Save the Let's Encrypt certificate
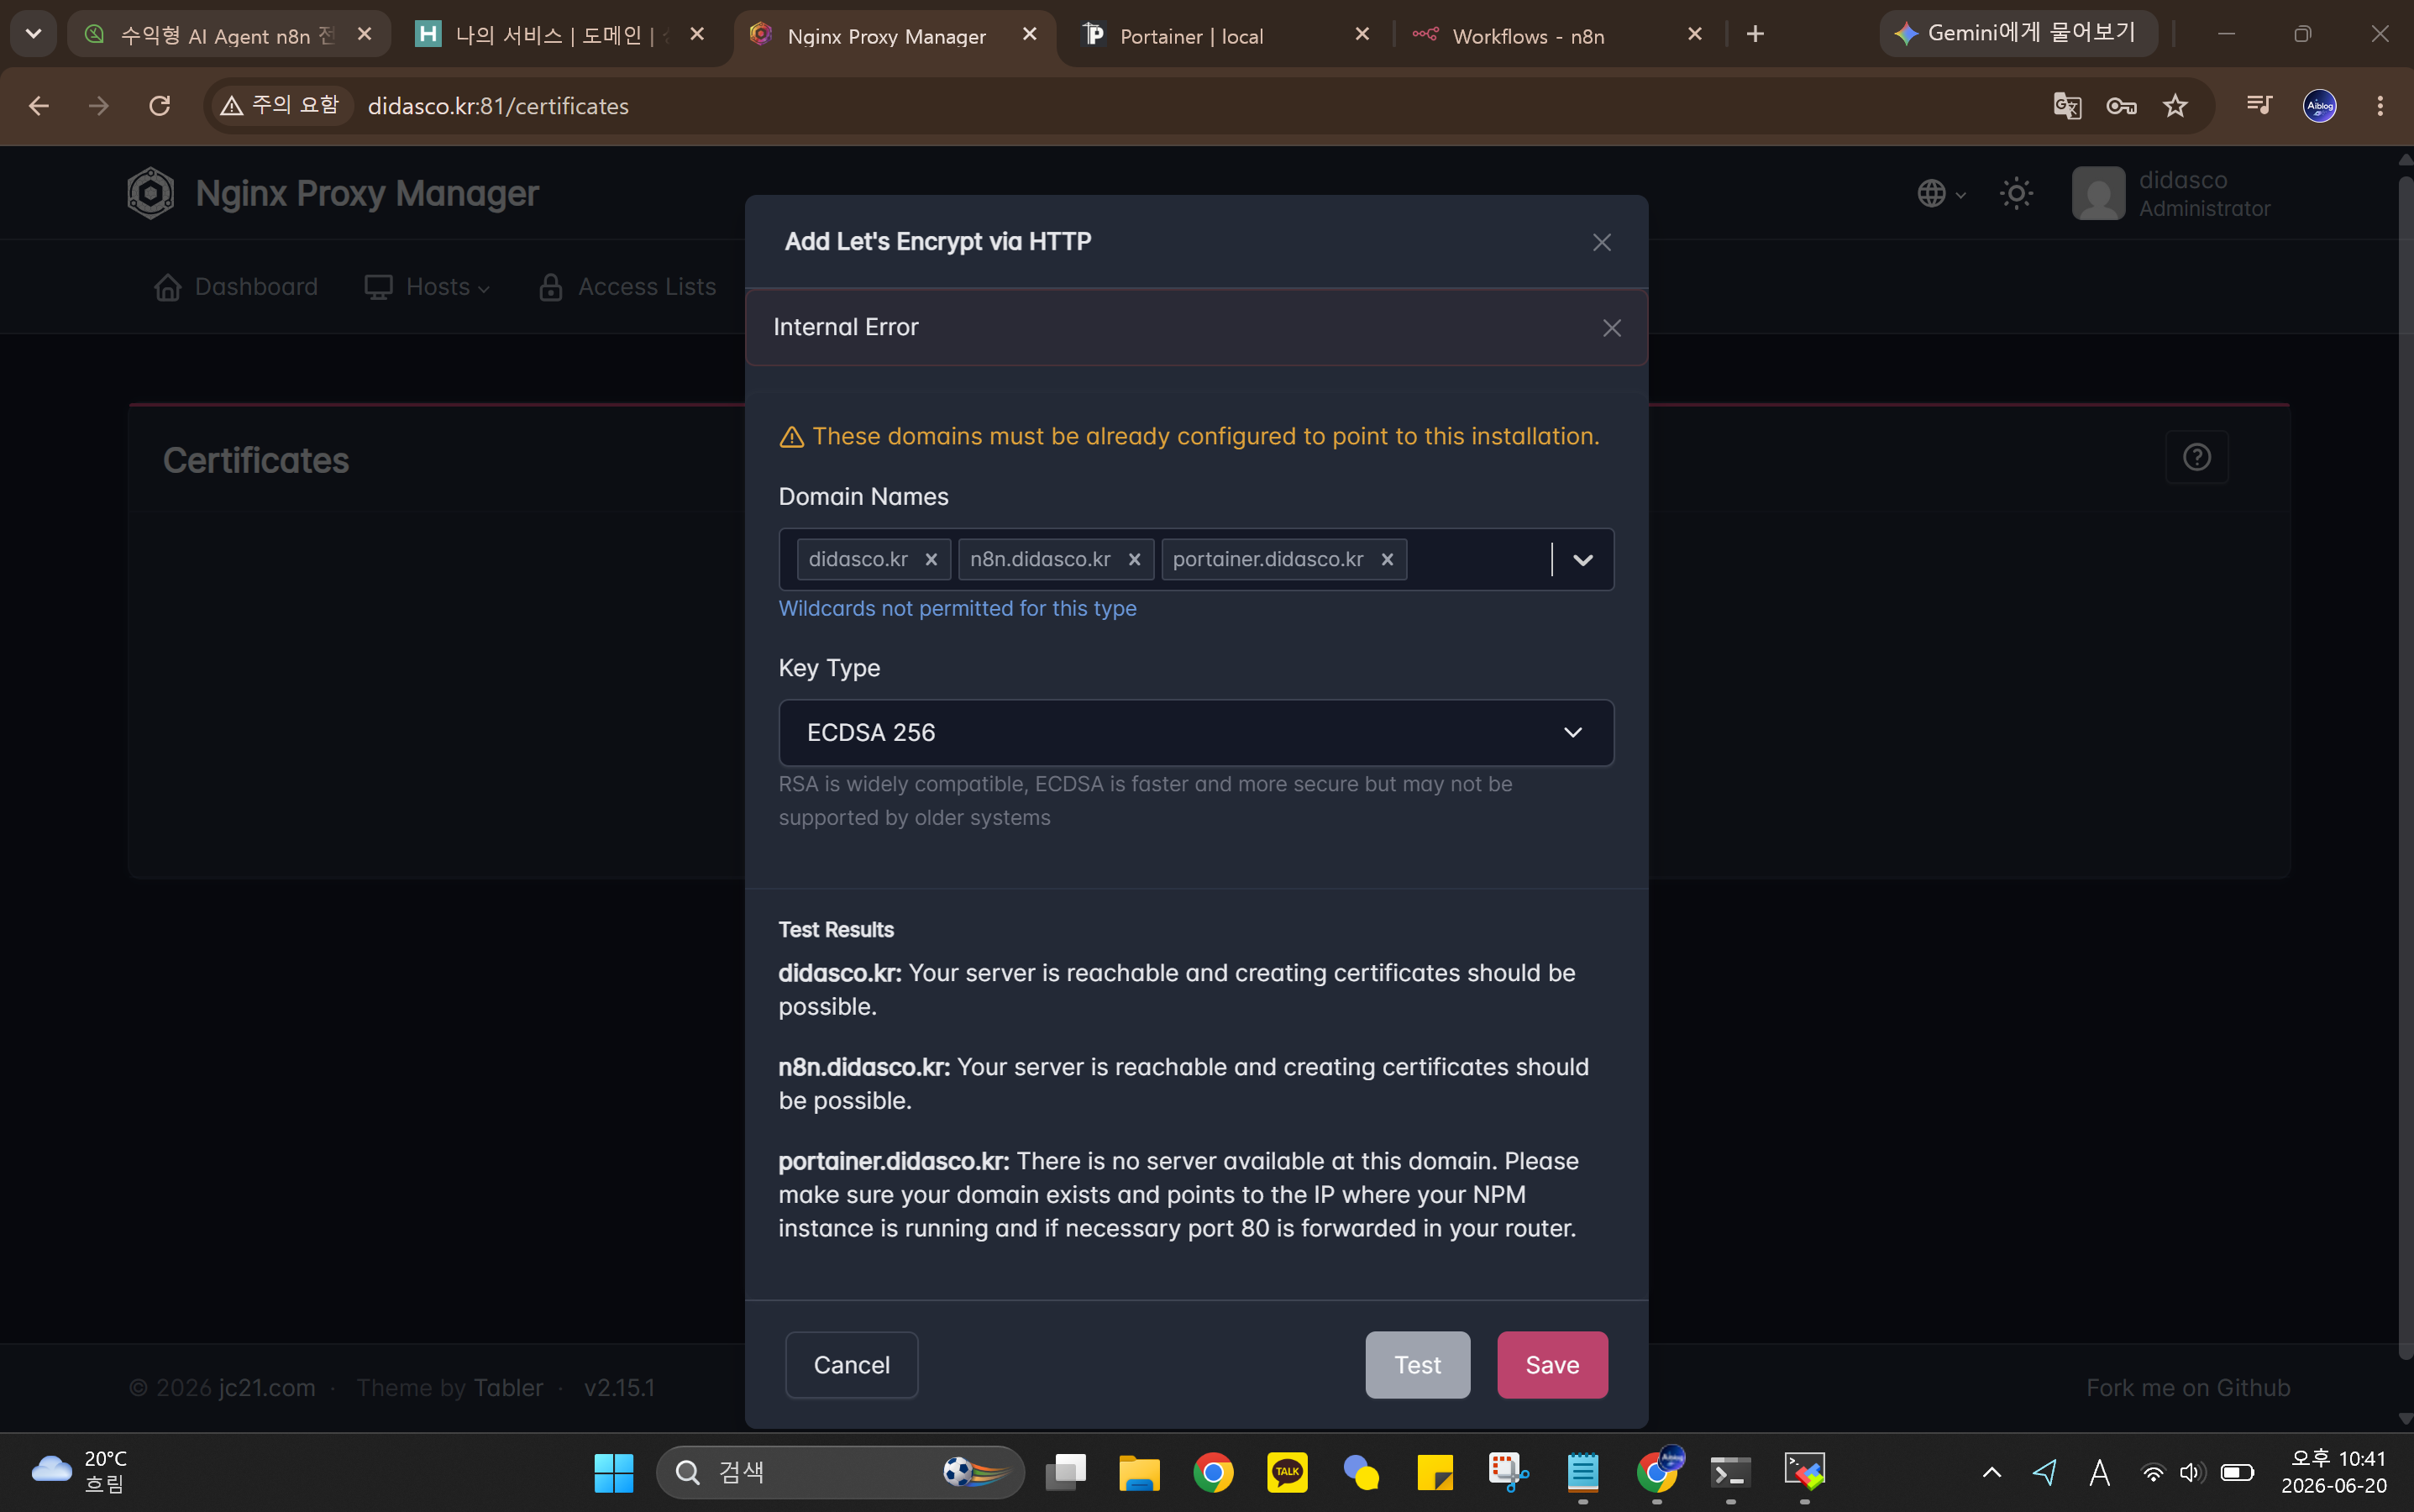 1552,1364
